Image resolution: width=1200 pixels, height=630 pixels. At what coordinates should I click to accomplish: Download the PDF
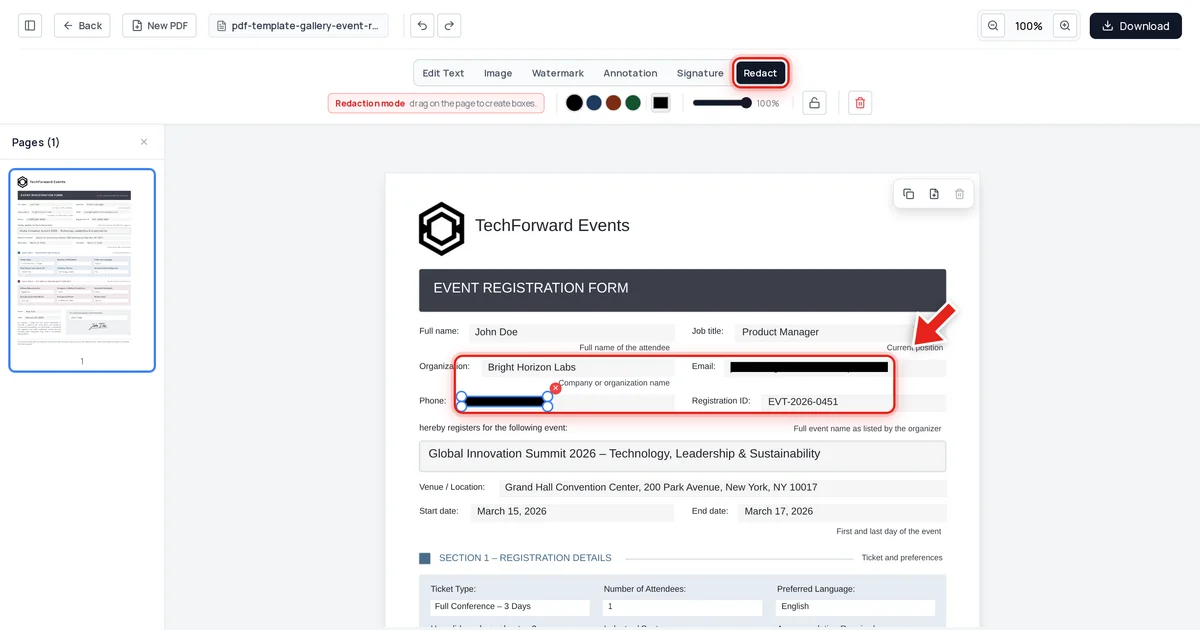click(1135, 26)
